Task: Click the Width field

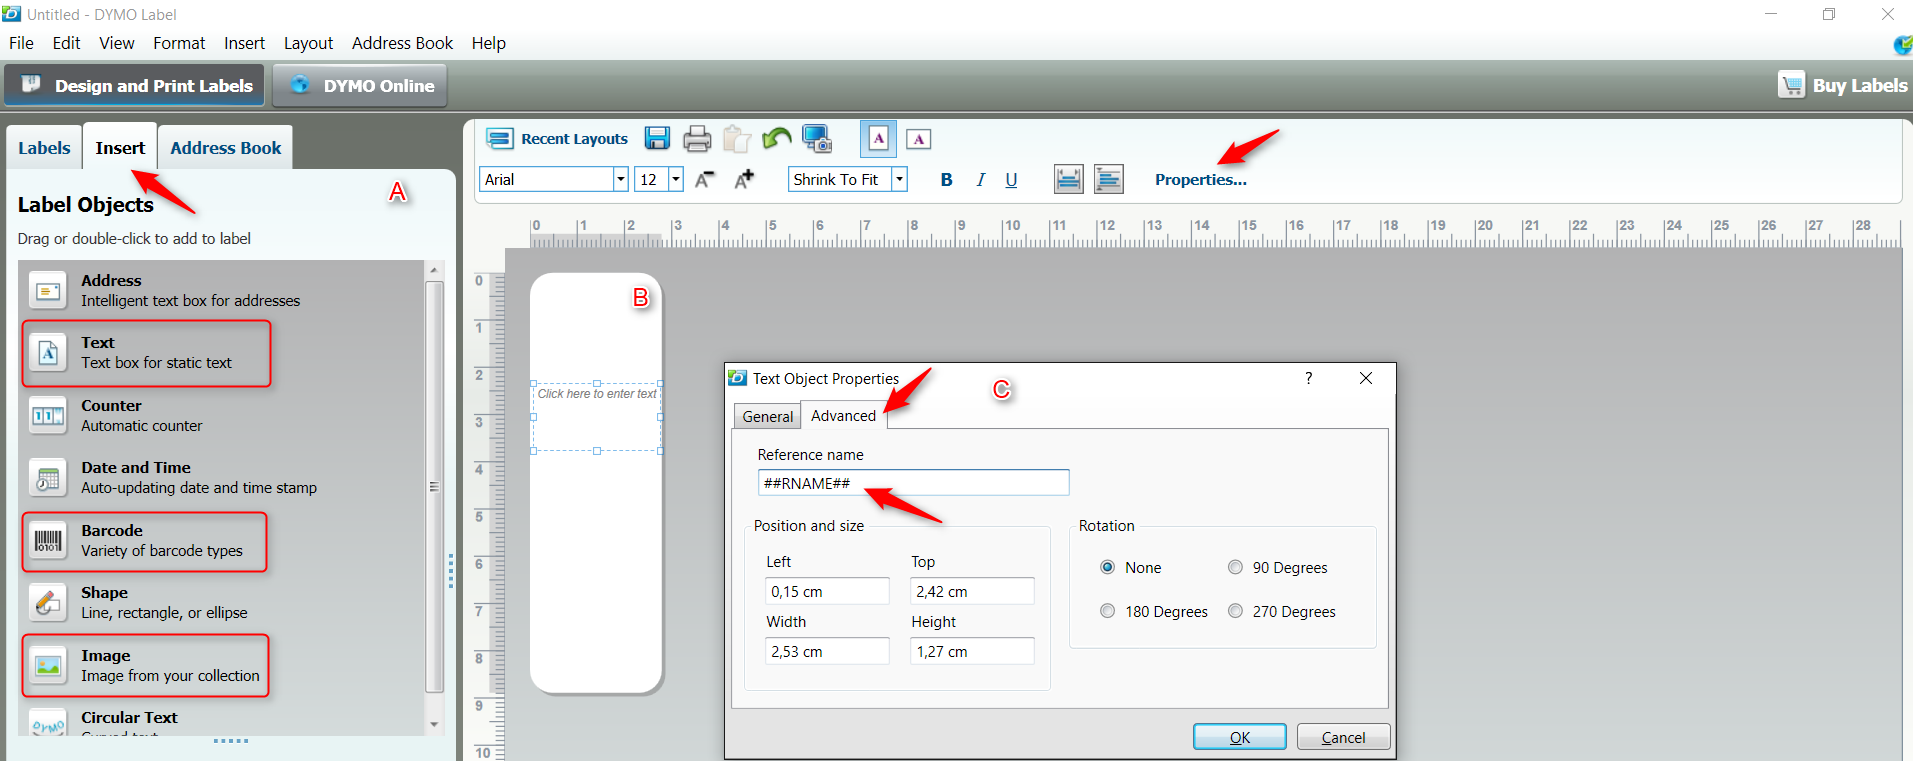Action: (x=827, y=651)
